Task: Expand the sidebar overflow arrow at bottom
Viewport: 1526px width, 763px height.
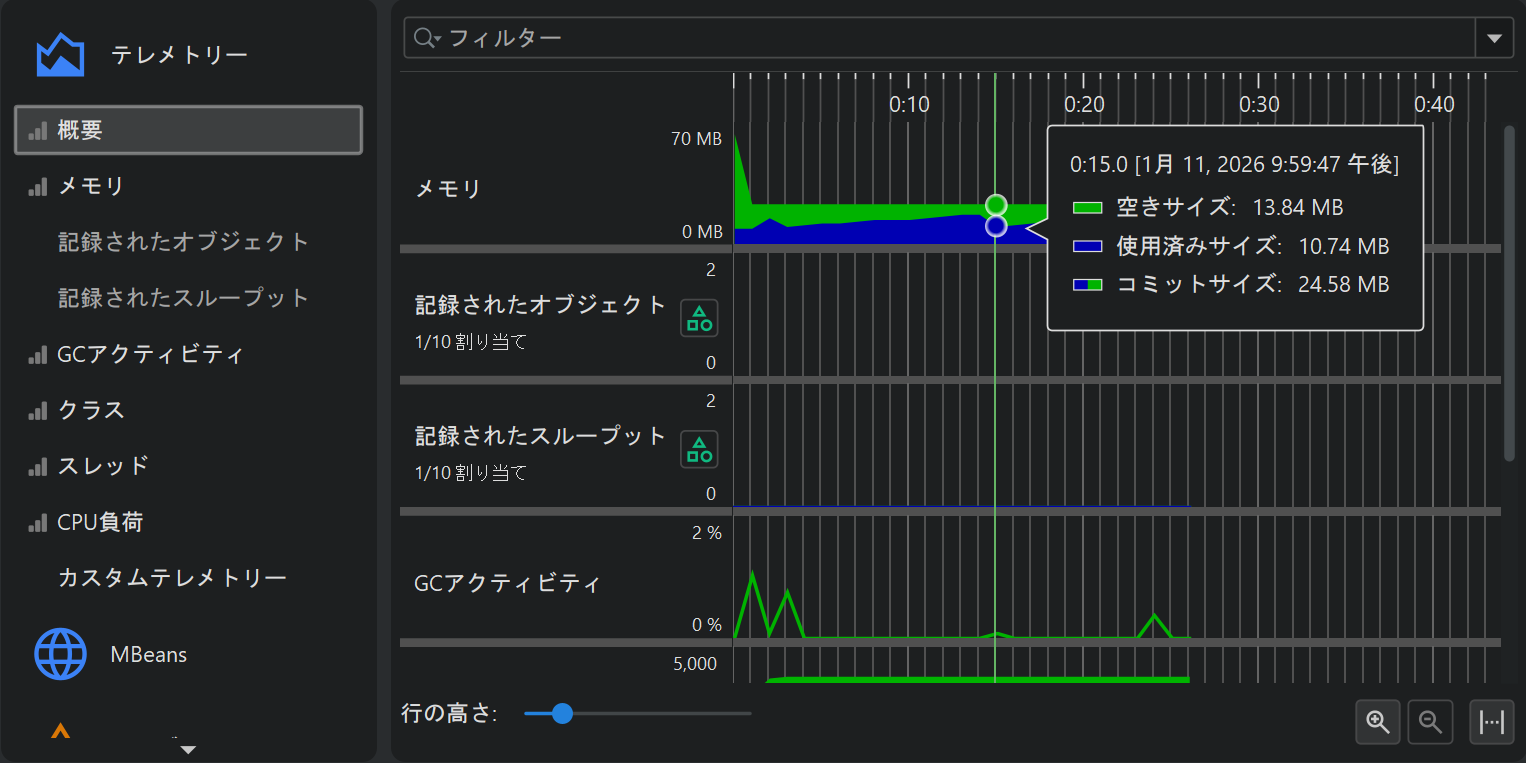Action: coord(187,749)
